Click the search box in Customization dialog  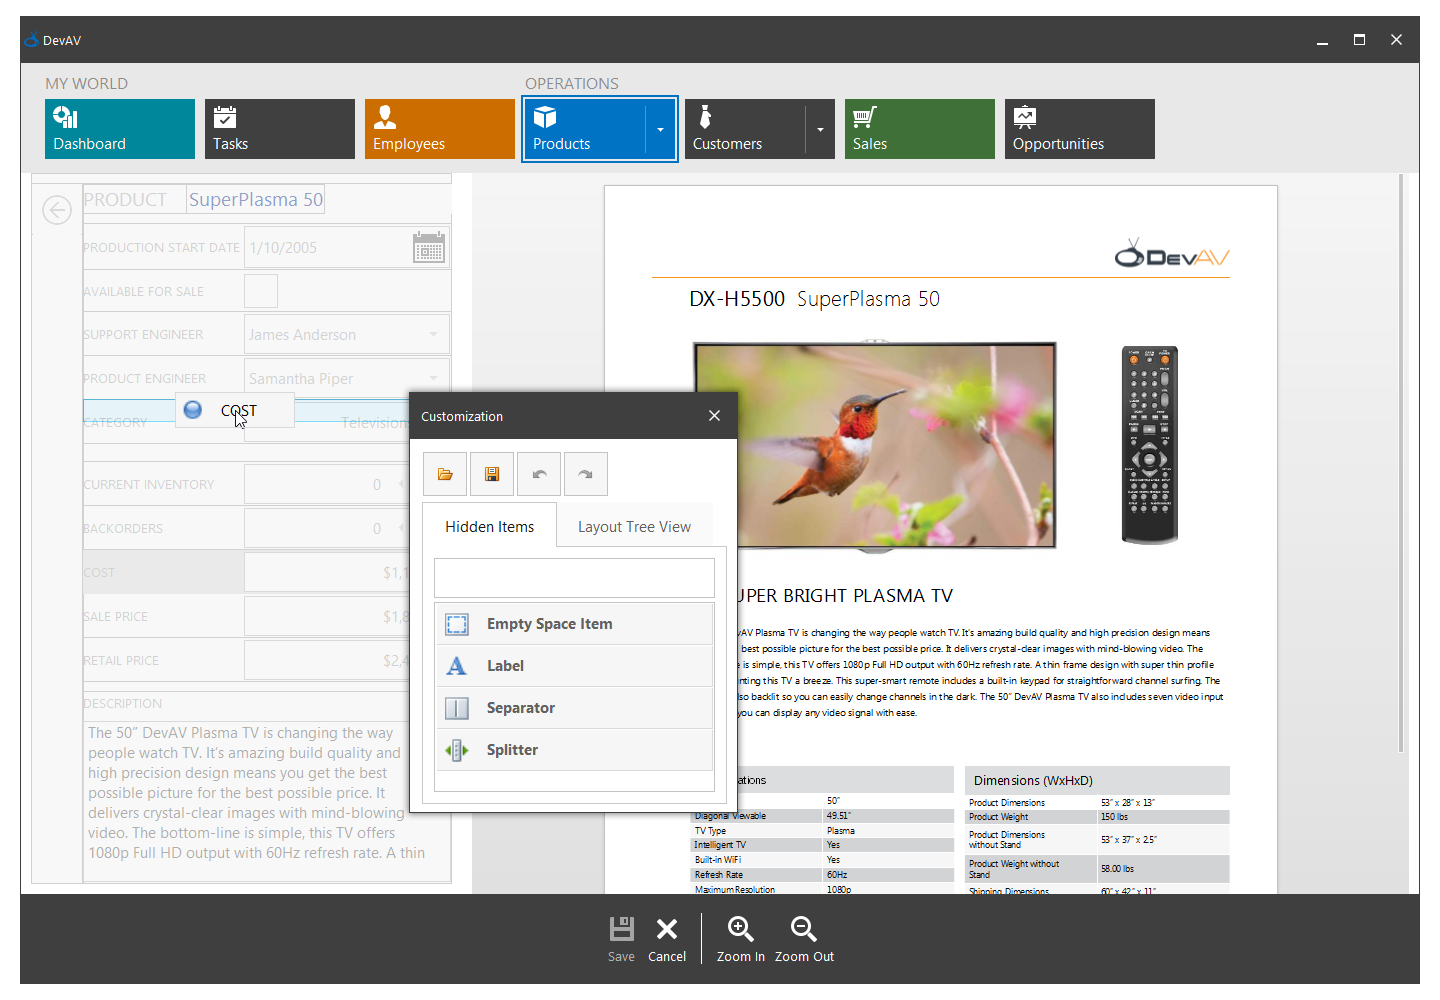[574, 578]
